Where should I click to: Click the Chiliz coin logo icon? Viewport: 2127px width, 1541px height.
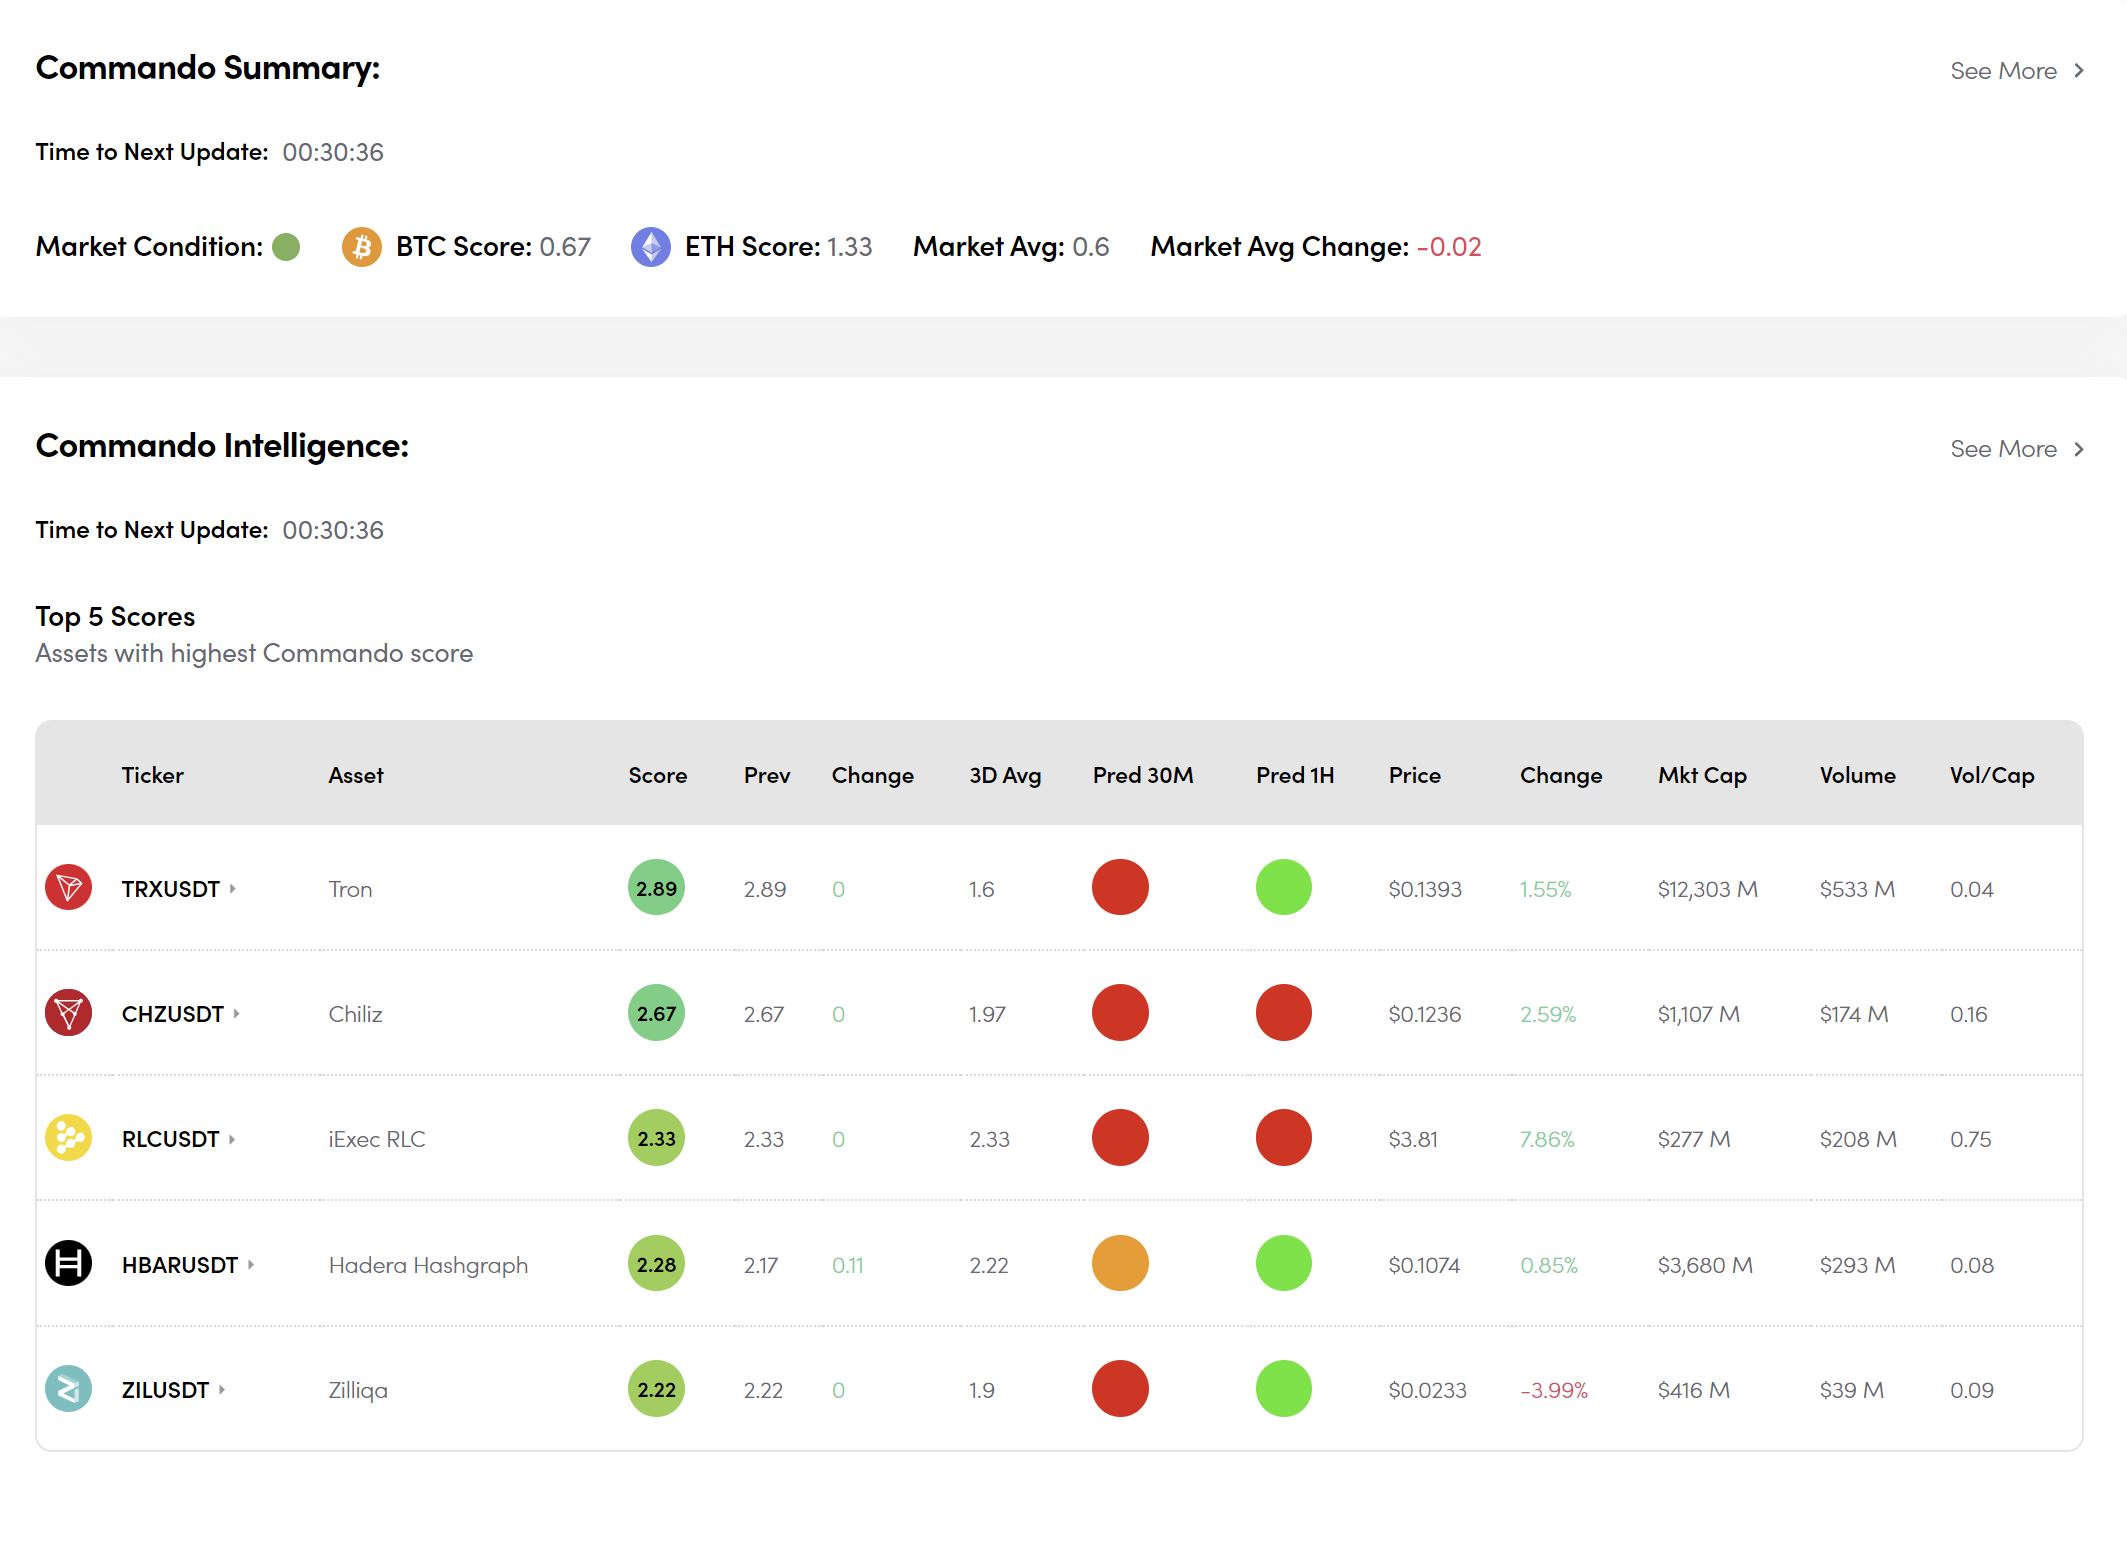point(68,1012)
